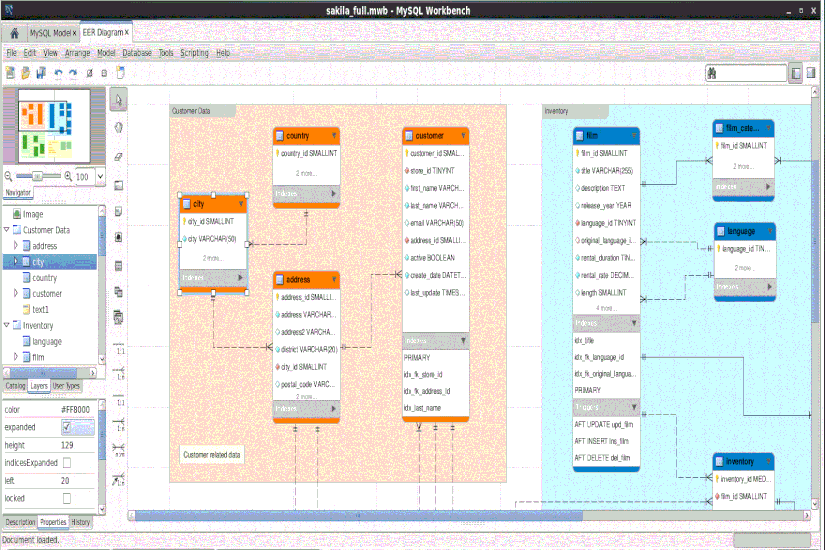Collapse Indexes section of customer table
The height and width of the screenshot is (550, 825).
463,341
